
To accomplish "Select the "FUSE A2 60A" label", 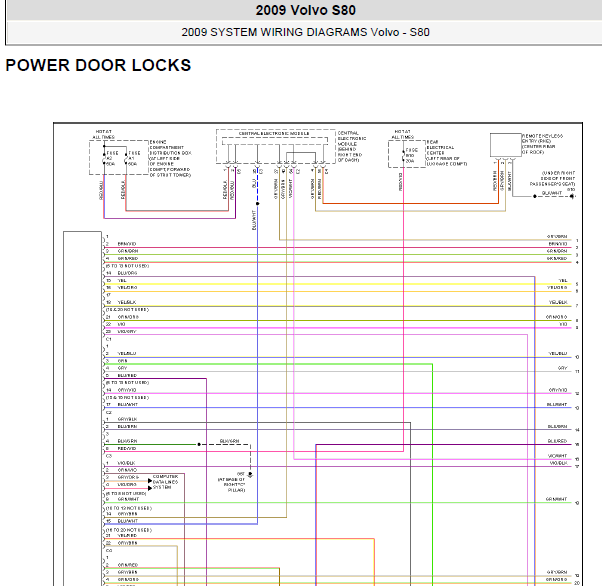I will (x=112, y=158).
